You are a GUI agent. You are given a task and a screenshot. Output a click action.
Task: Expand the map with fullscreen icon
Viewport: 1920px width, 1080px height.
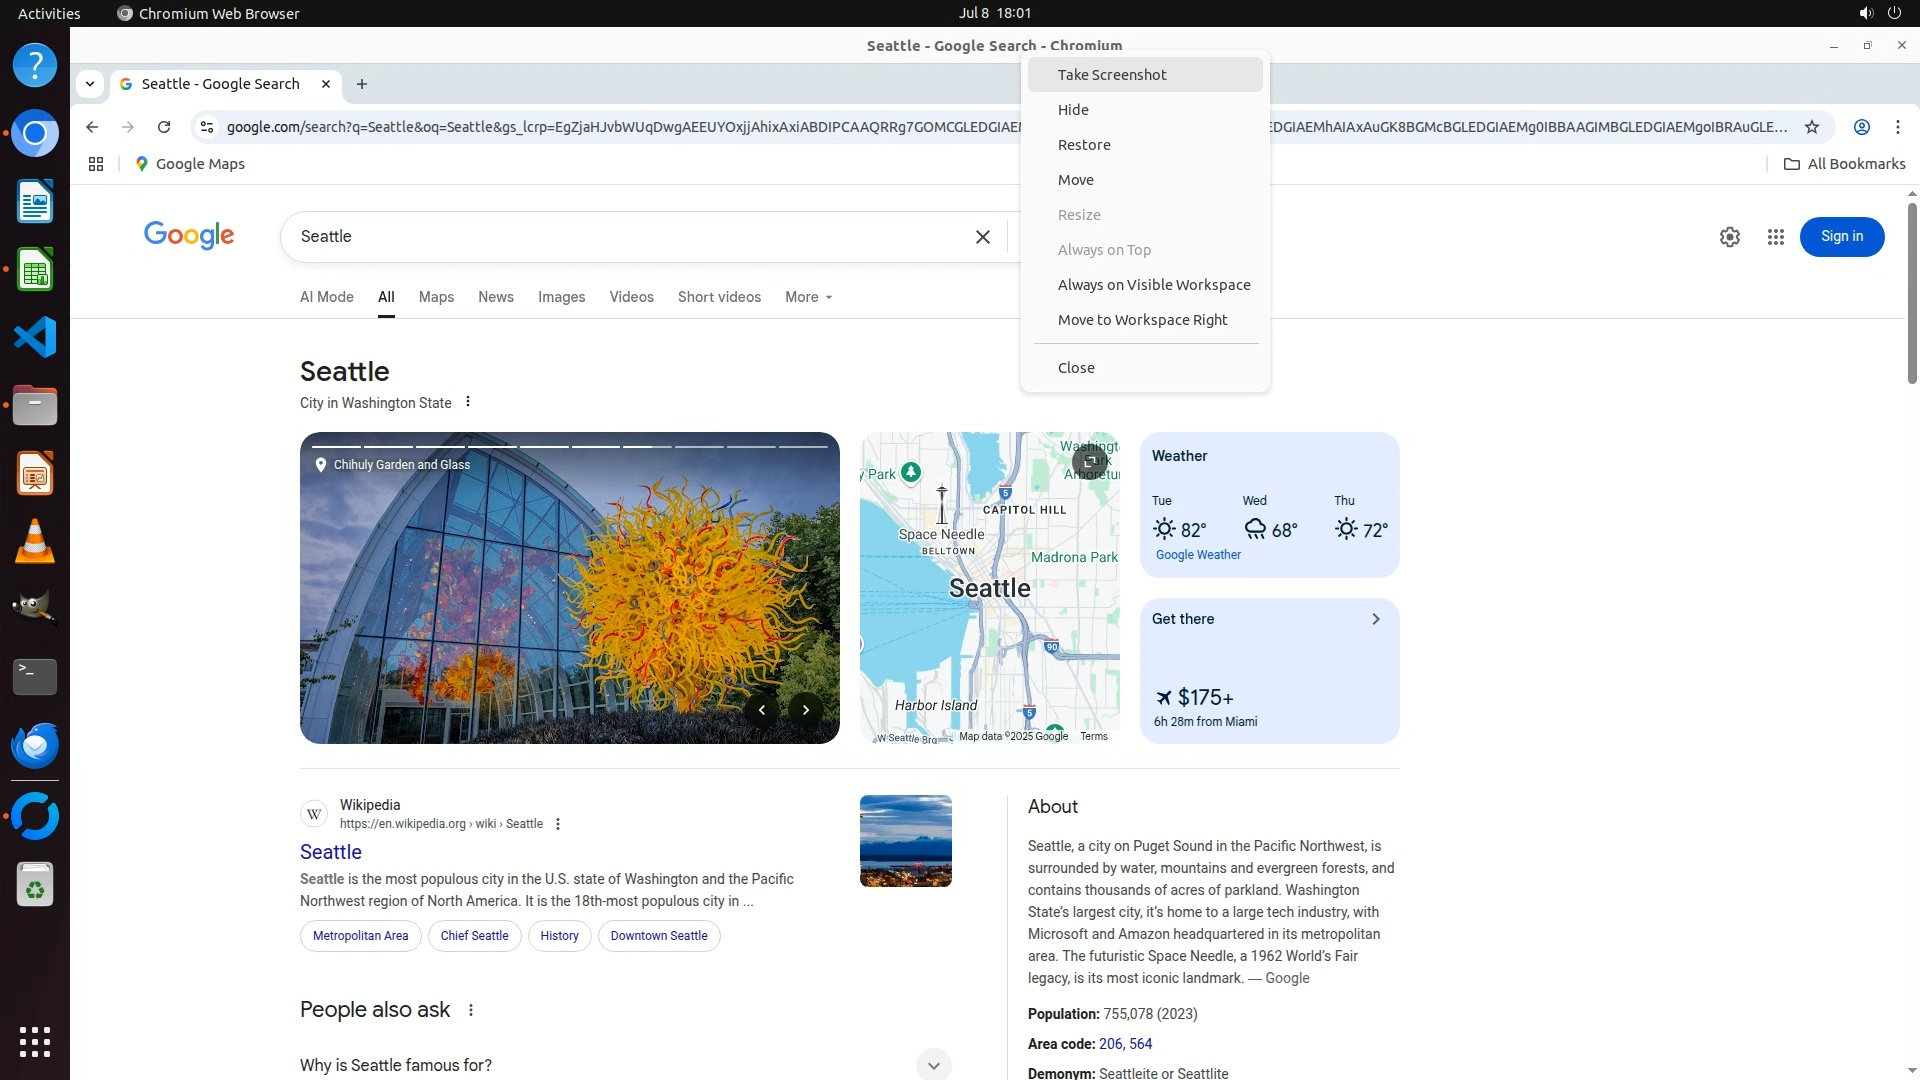click(1089, 461)
